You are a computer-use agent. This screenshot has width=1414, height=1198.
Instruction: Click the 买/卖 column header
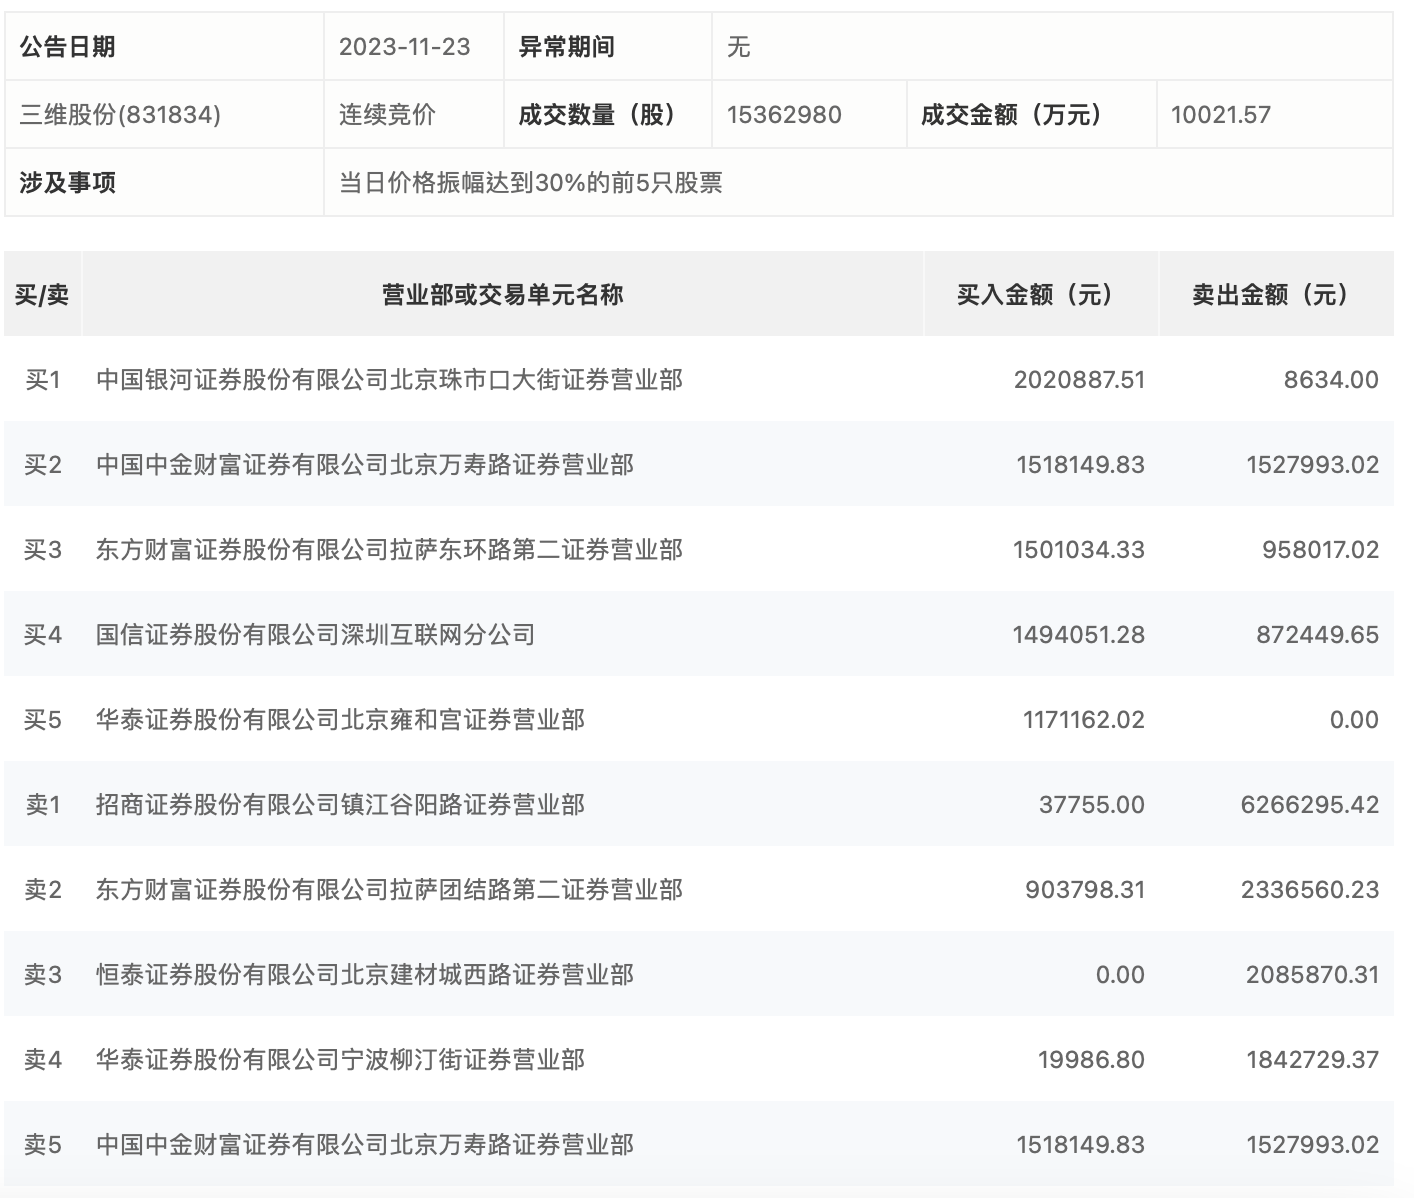click(x=42, y=294)
